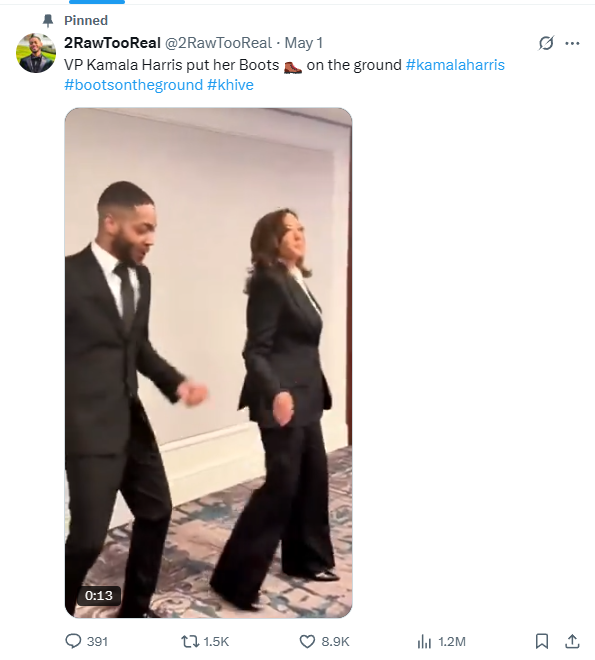Click the pushpin icon beside Pinned

[48, 20]
